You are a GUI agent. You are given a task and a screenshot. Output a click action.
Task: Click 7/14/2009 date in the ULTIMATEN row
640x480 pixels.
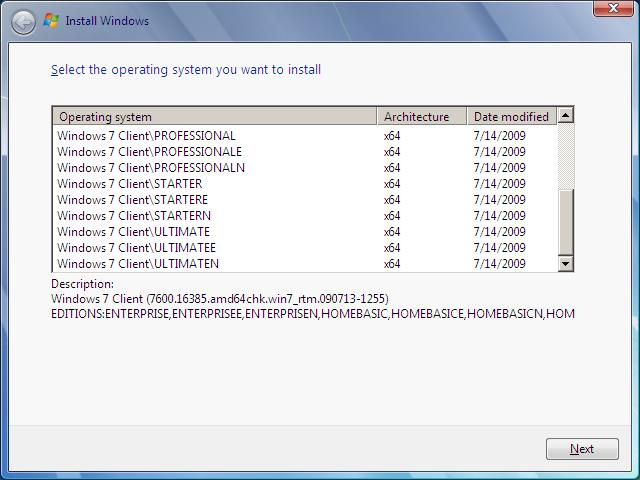pyautogui.click(x=499, y=263)
